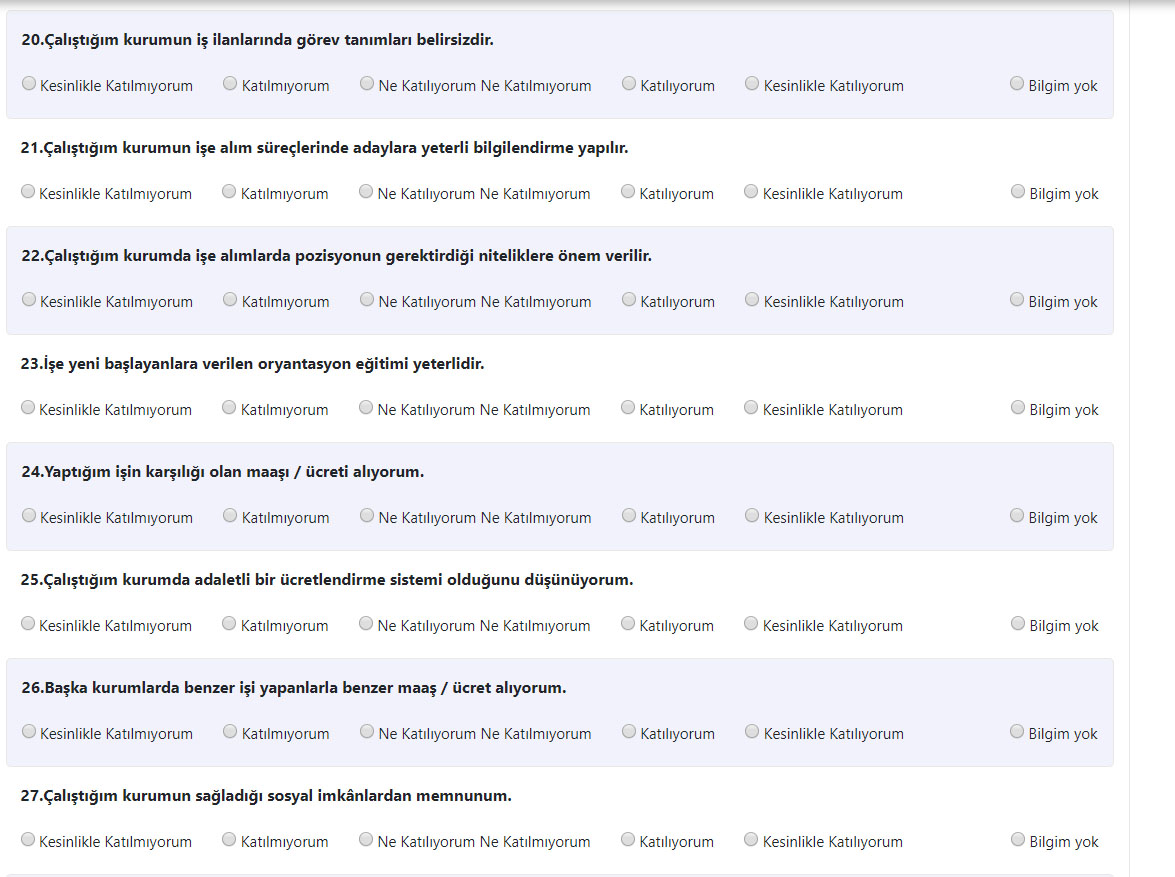Screen dimensions: 1175x877
Task: Choose 'Kesinlikle Katılıyorum' for question 22
Action: [x=752, y=300]
